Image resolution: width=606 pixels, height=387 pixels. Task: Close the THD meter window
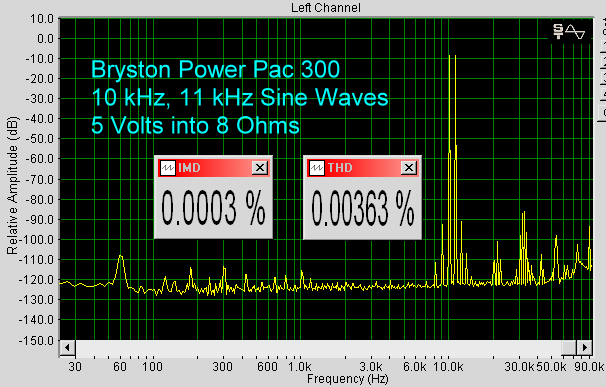409,168
